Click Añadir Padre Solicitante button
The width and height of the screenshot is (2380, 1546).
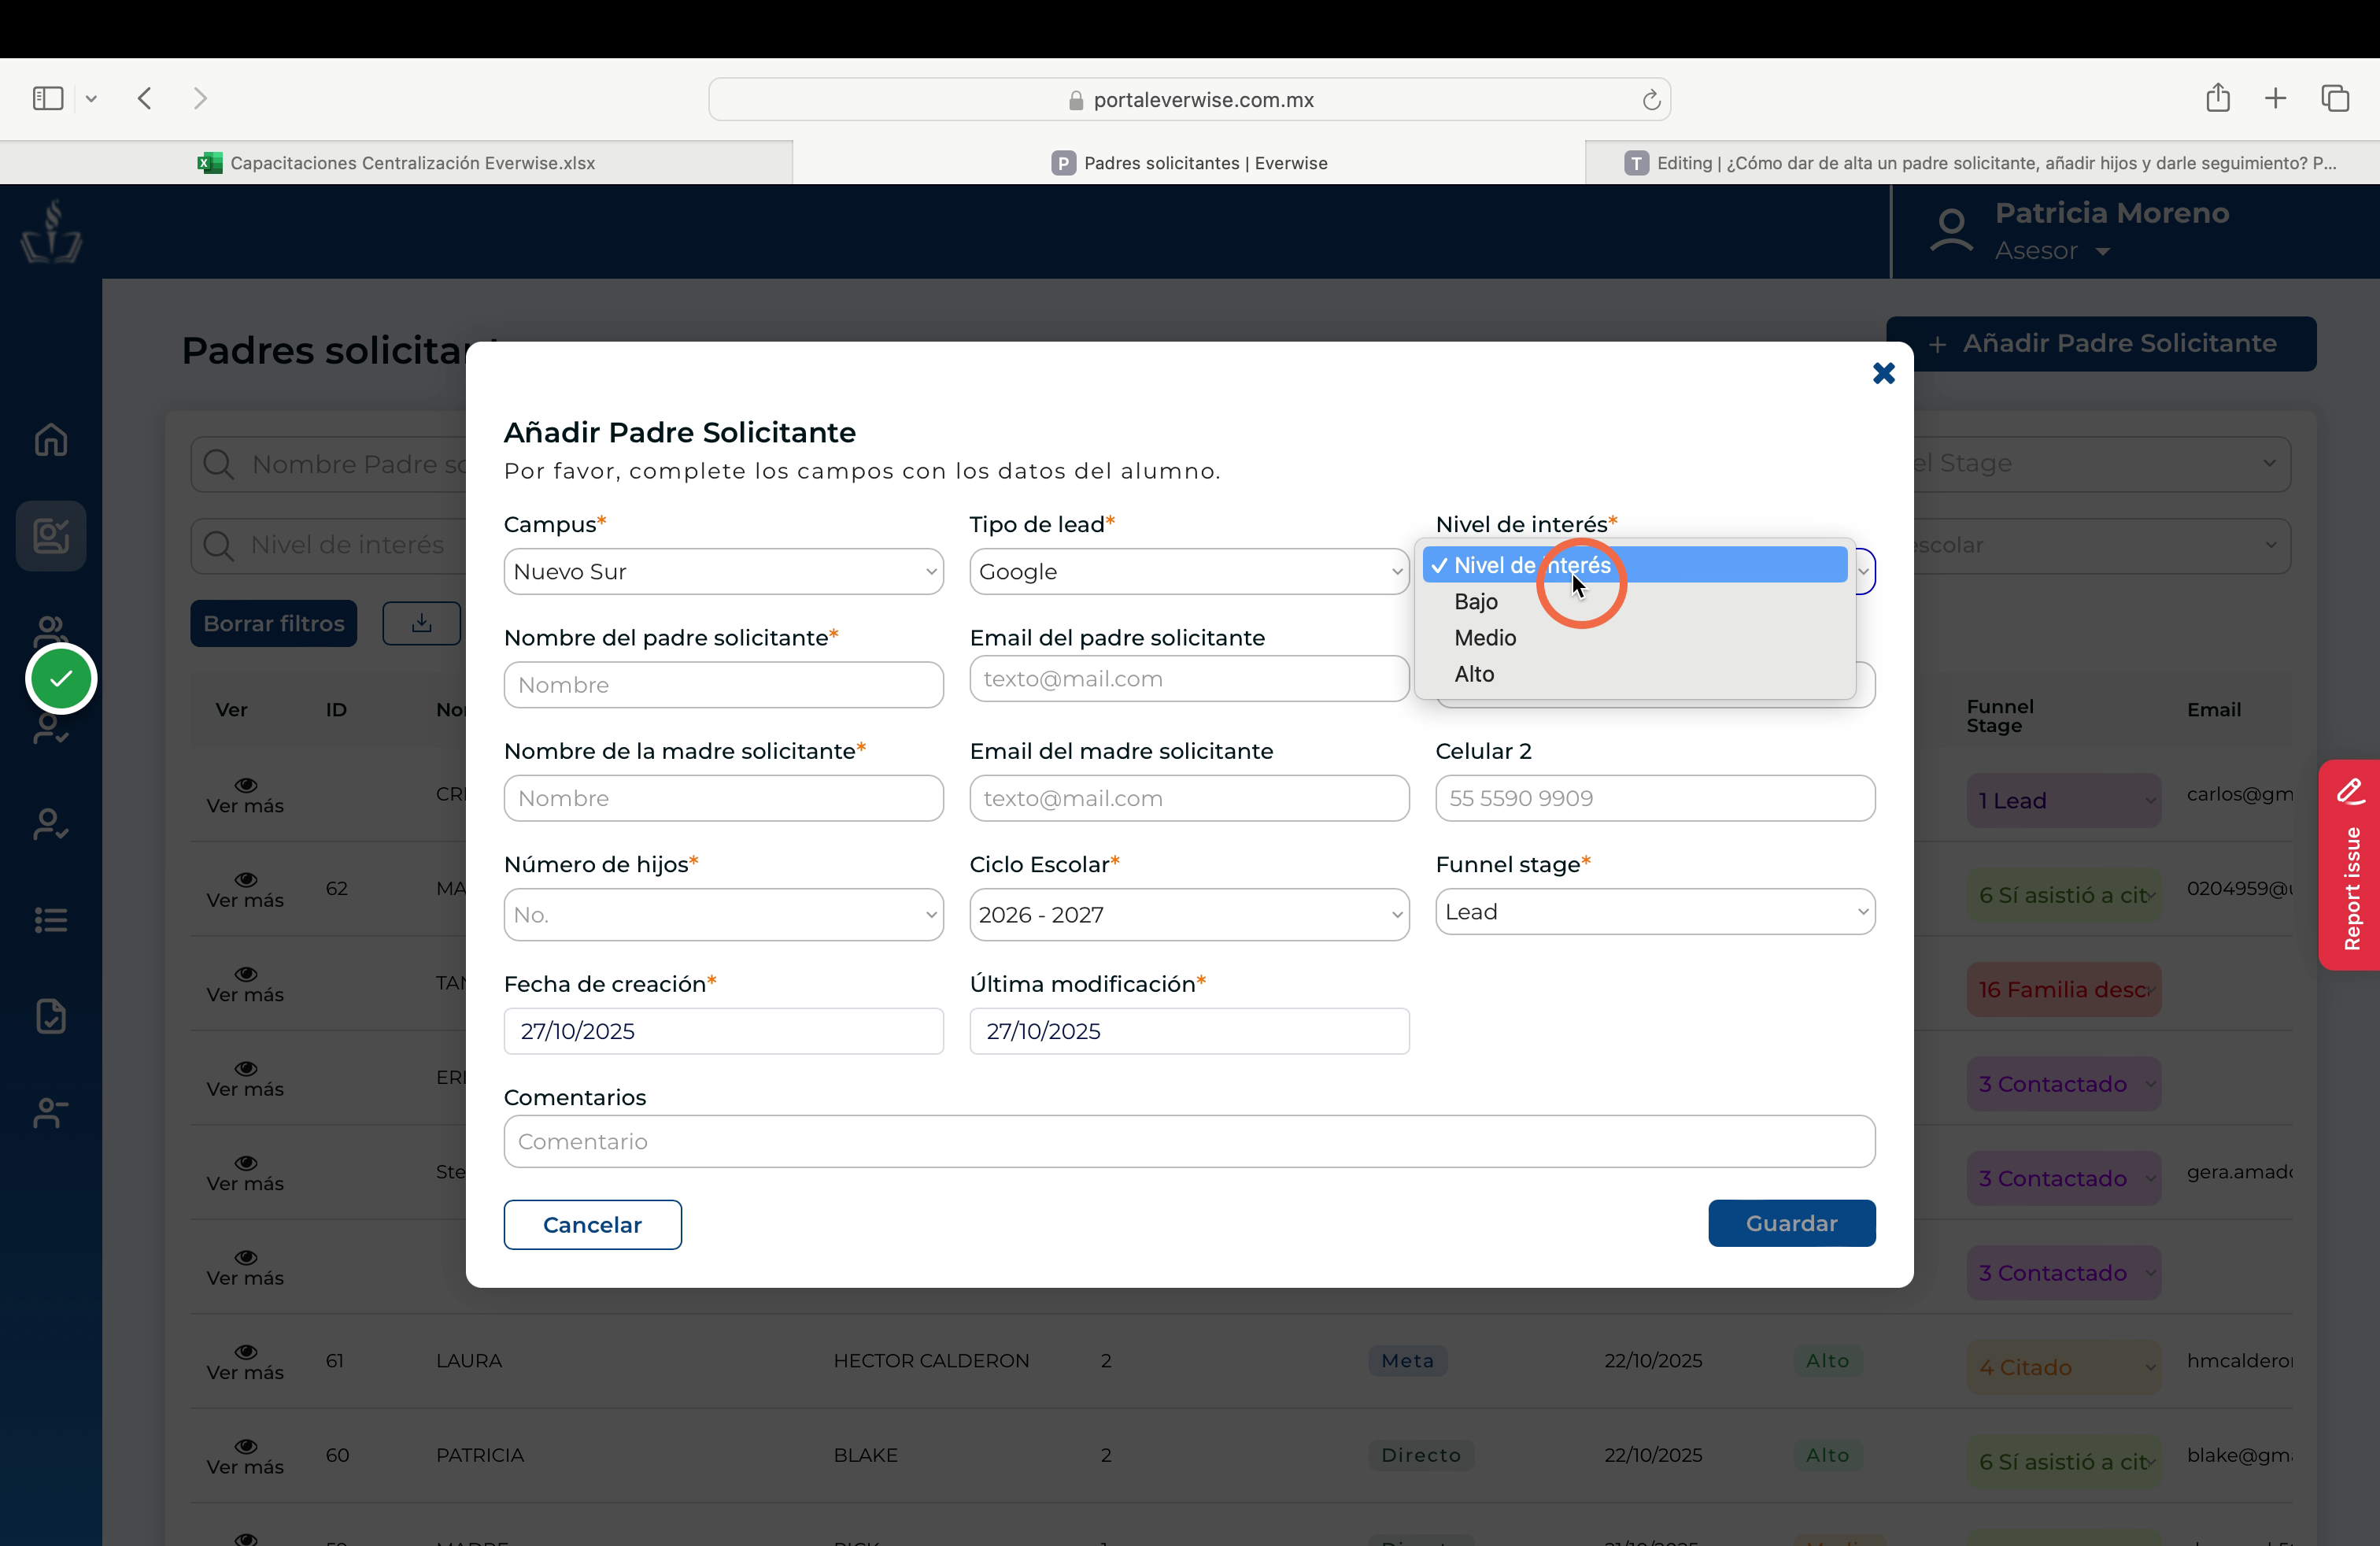point(2101,344)
